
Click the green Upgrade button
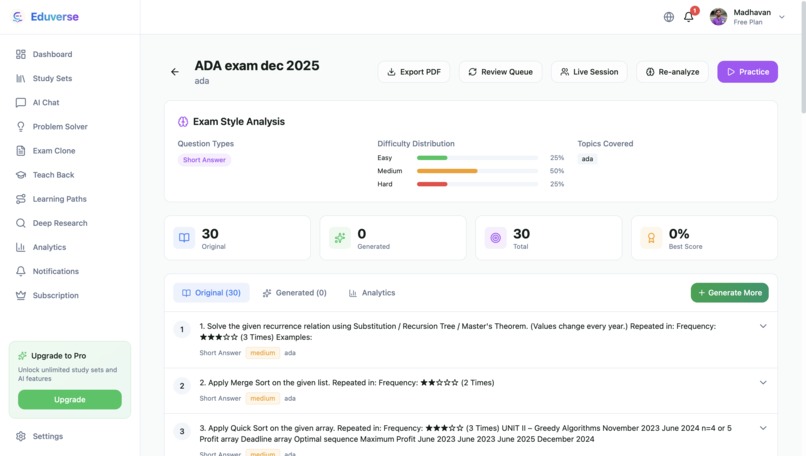70,399
